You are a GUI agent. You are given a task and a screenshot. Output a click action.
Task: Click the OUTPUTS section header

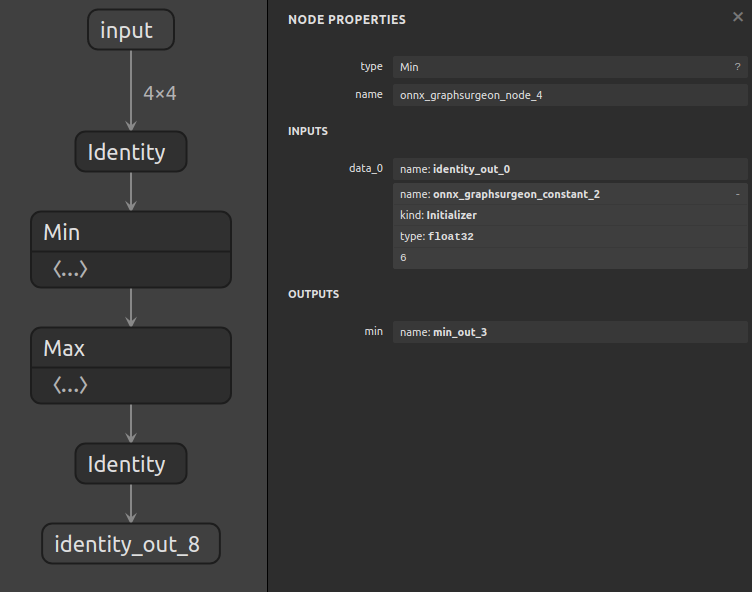(x=314, y=294)
